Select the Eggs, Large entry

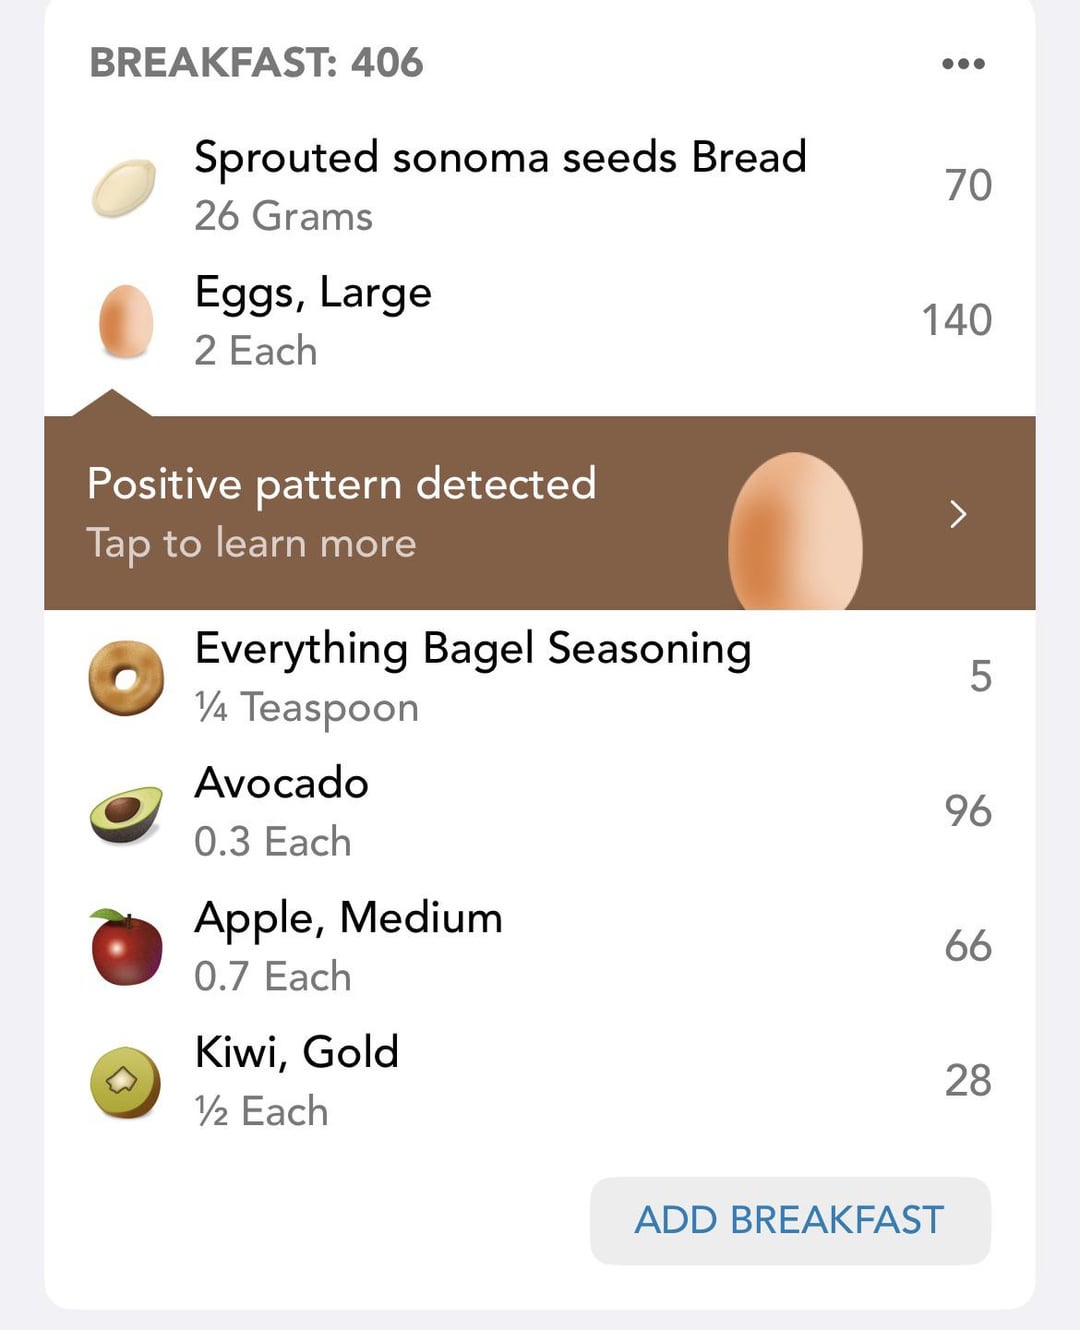point(540,321)
